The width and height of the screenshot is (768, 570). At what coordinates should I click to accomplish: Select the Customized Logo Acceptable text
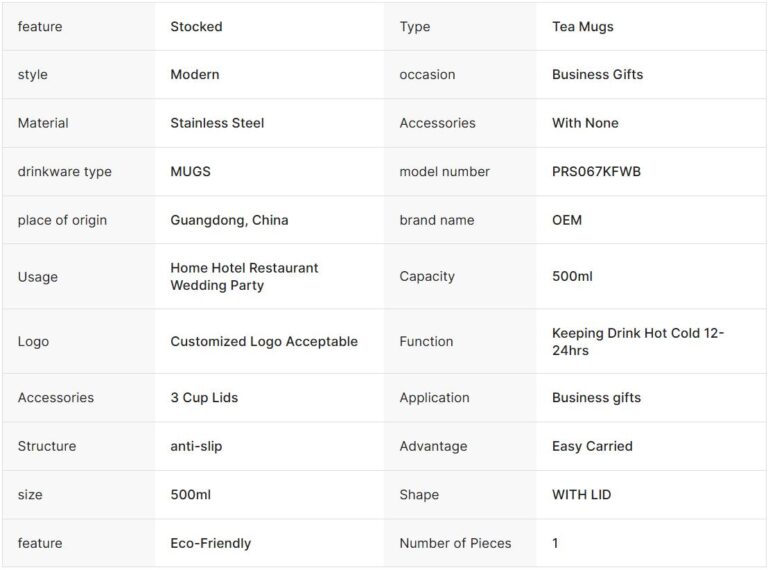click(263, 341)
